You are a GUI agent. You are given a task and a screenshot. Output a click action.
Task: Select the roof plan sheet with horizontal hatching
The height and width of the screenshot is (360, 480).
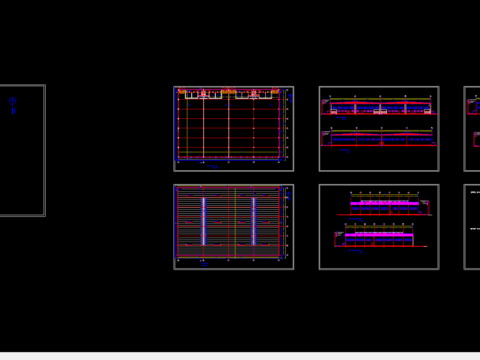click(x=234, y=227)
